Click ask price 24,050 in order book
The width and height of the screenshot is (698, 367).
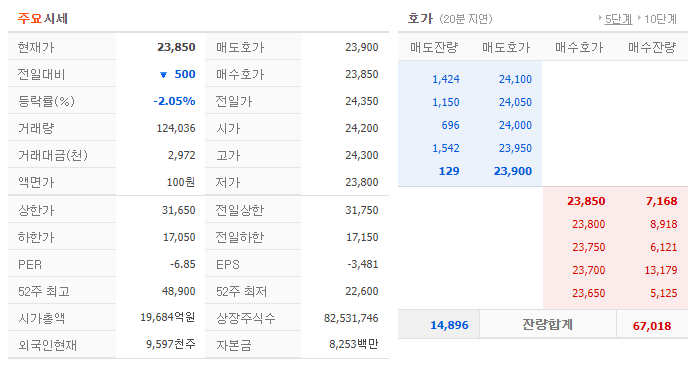(x=515, y=102)
